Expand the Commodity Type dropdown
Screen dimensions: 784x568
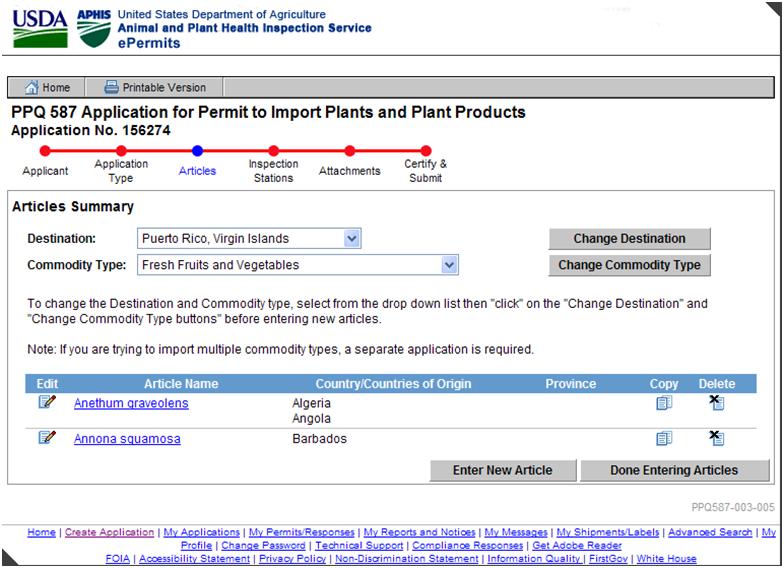[449, 265]
